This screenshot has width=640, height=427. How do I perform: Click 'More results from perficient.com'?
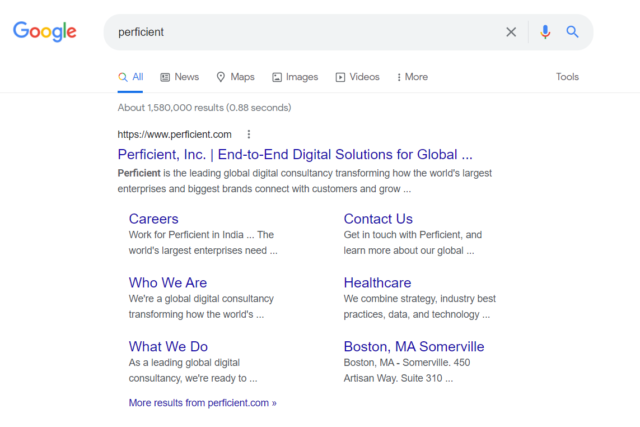click(202, 403)
